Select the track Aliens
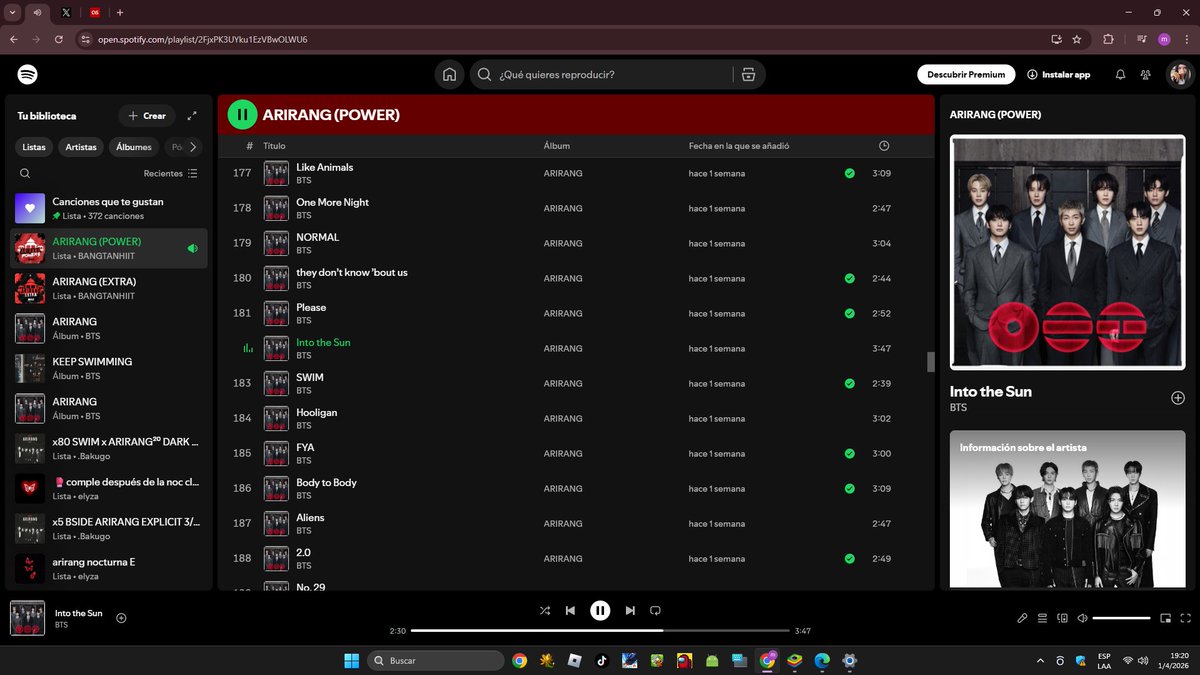 coord(575,523)
